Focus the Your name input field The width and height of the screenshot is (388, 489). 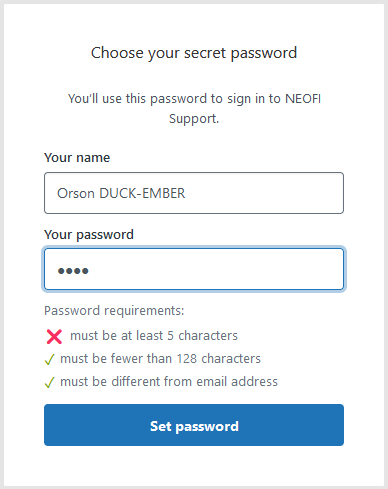pyautogui.click(x=194, y=193)
